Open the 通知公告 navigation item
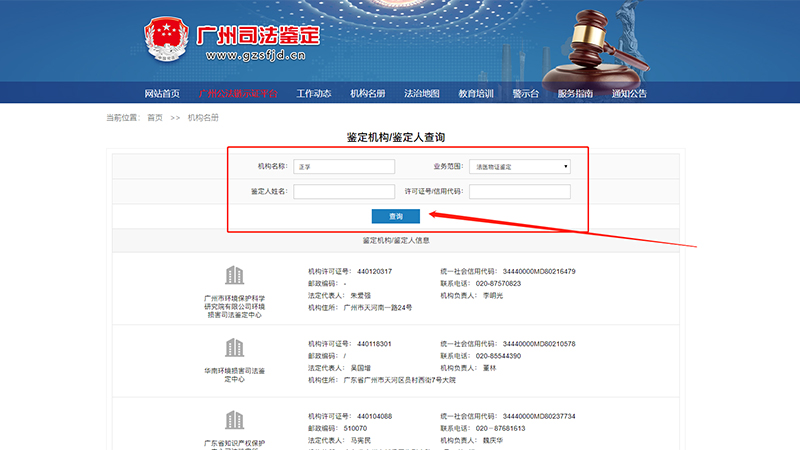This screenshot has width=800, height=450. click(629, 94)
